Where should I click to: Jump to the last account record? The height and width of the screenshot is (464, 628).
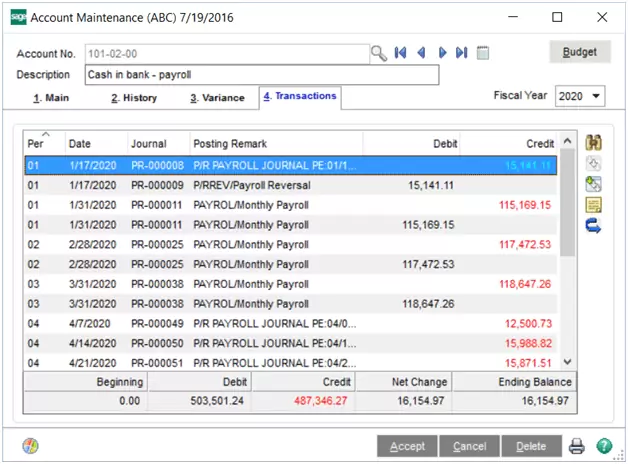(461, 53)
